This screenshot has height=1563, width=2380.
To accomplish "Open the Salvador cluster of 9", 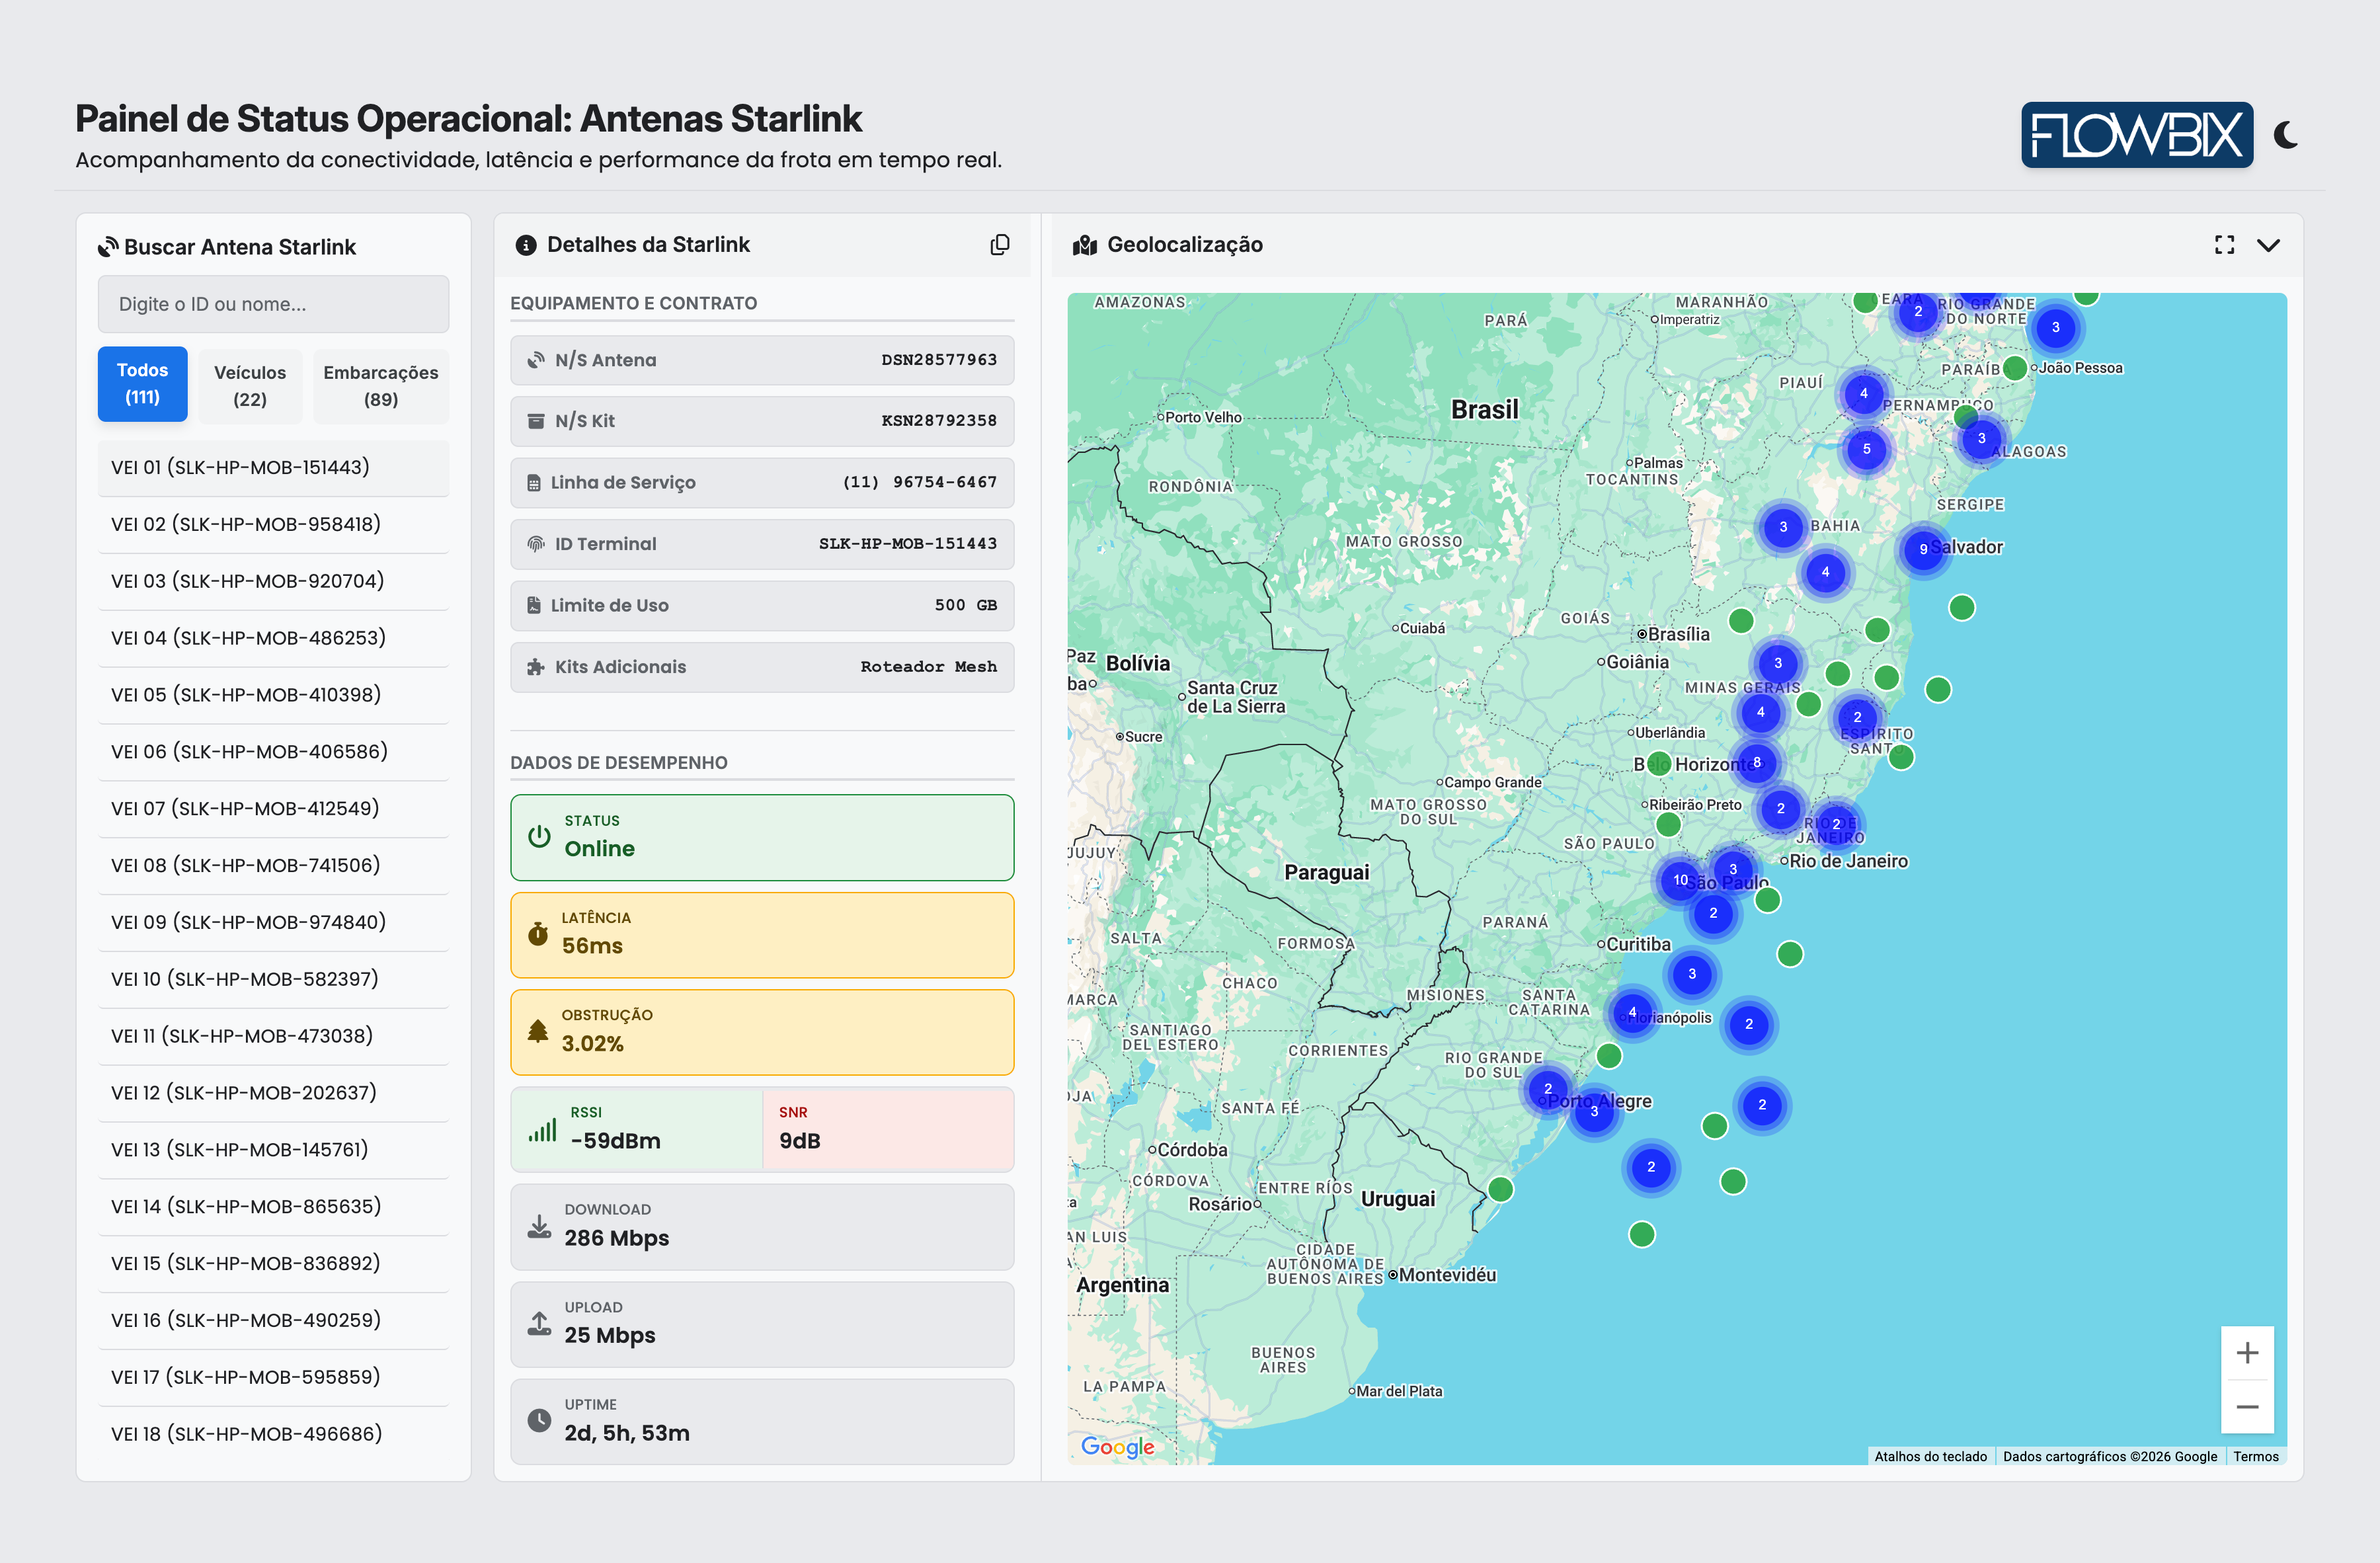I will (1923, 549).
